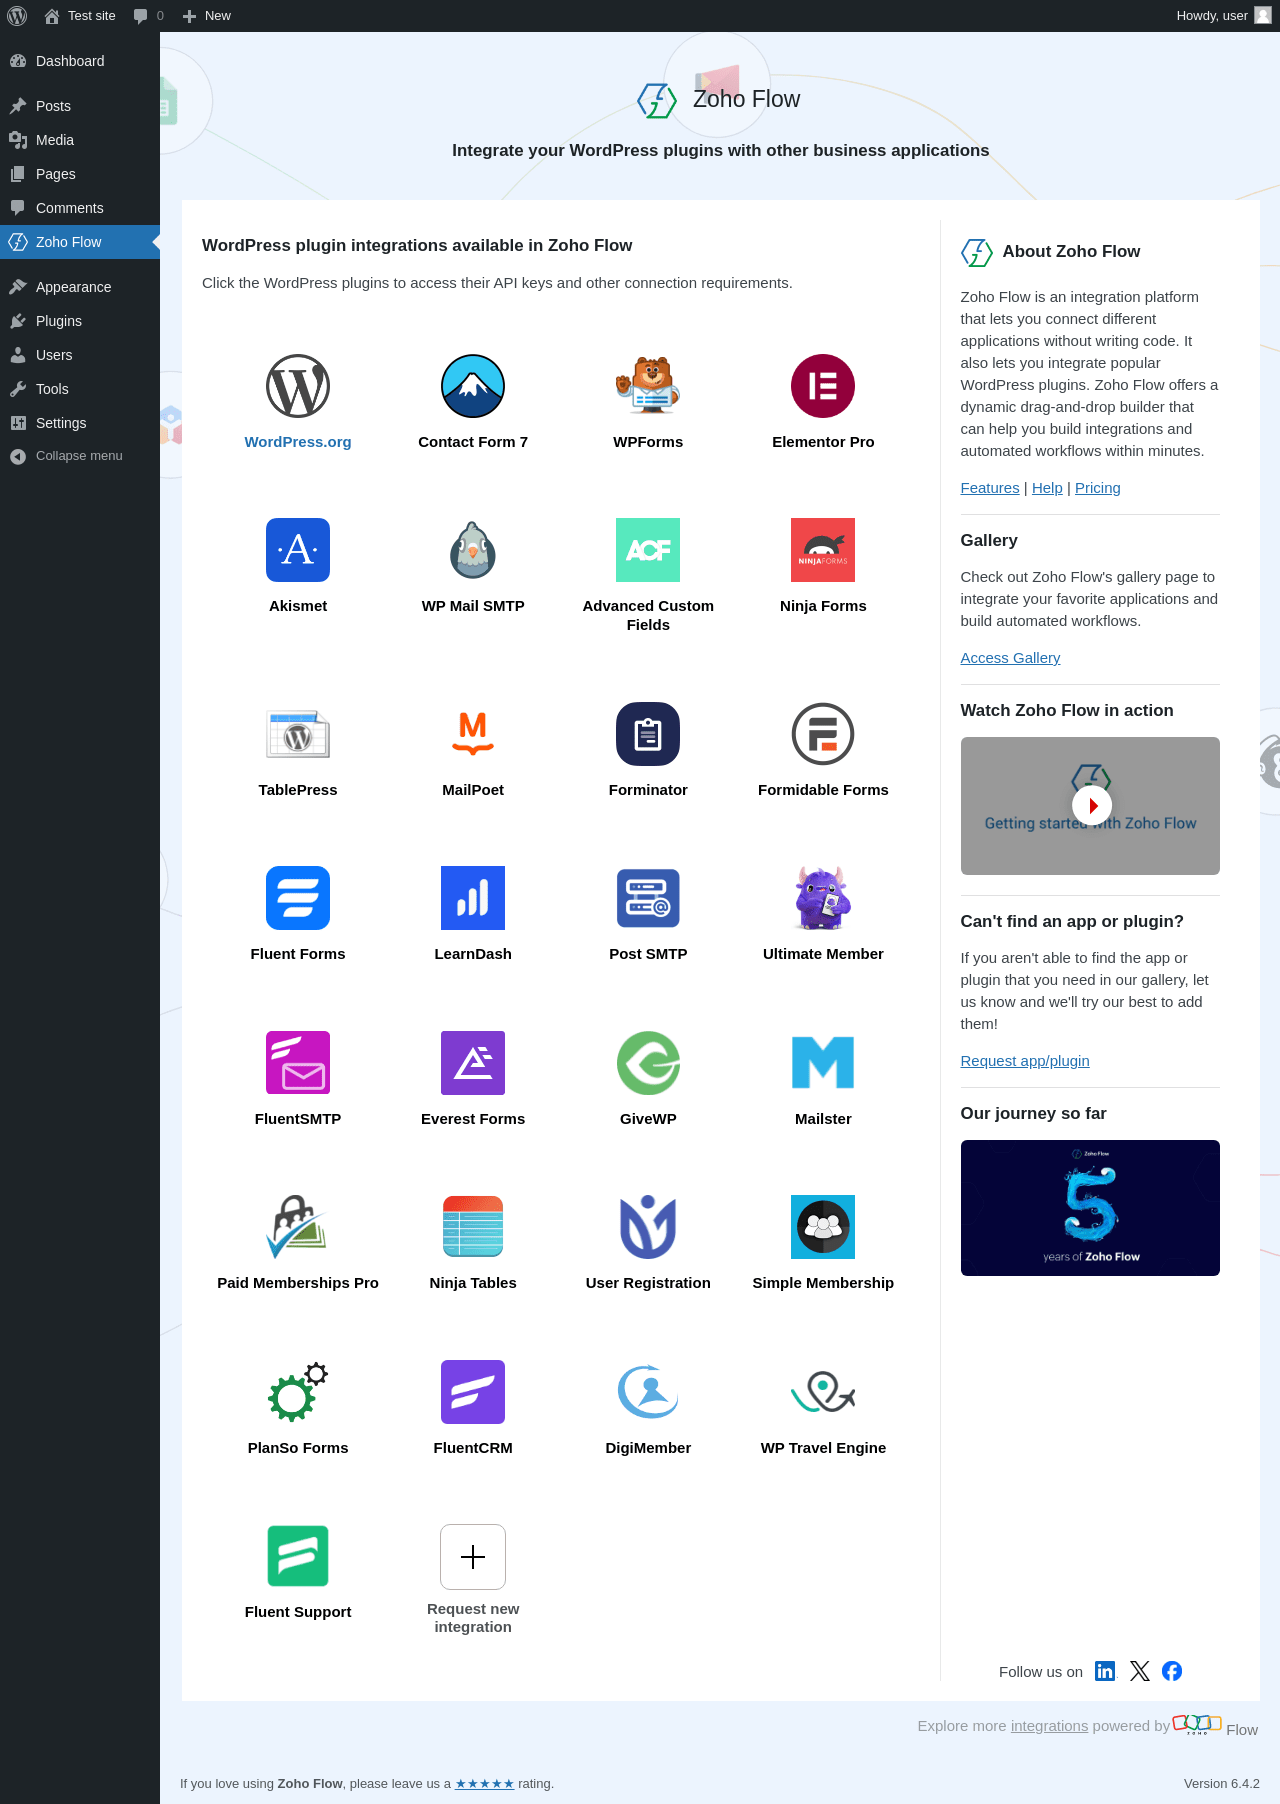Screen dimensions: 1280x1804
Task: Select the MailPoet icon
Action: 473,734
